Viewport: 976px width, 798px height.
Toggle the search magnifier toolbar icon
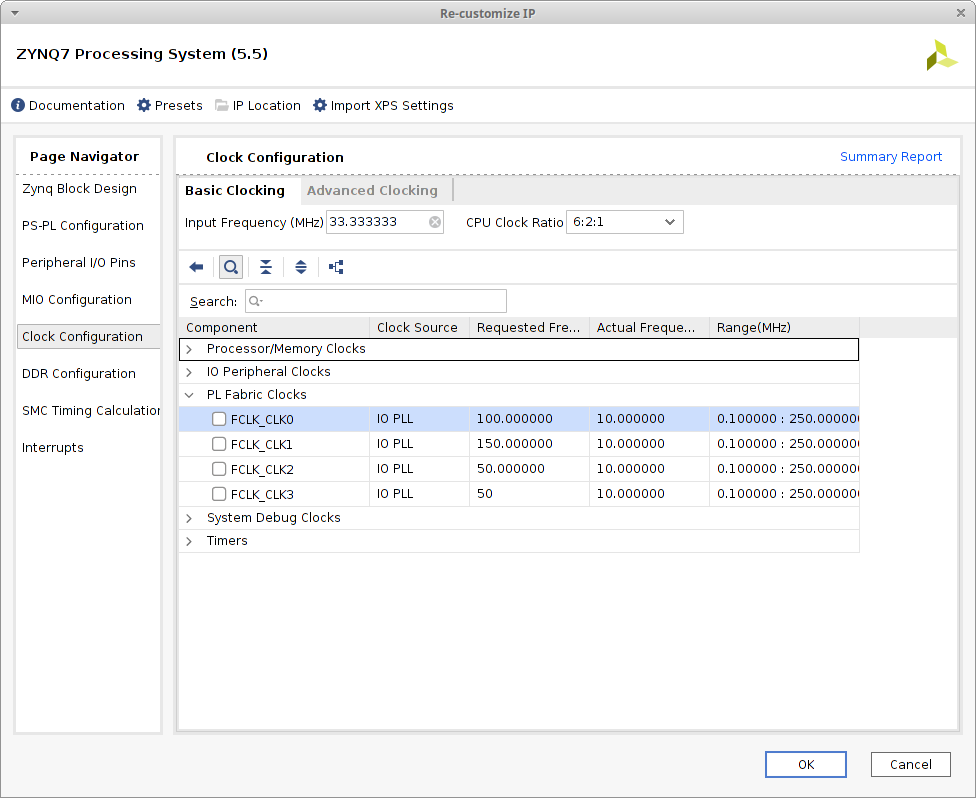pyautogui.click(x=231, y=267)
